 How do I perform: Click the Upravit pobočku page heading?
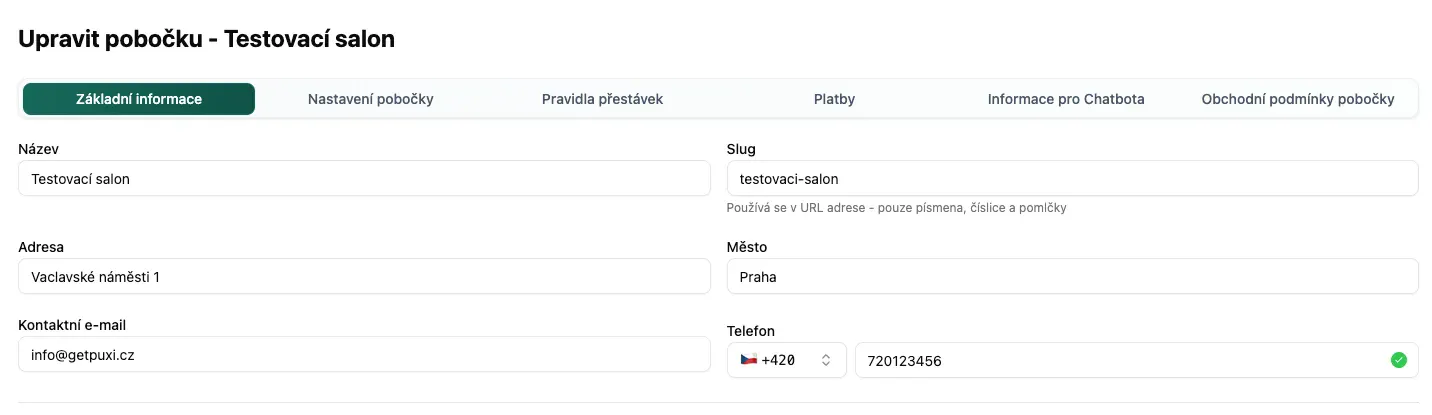pyautogui.click(x=207, y=39)
